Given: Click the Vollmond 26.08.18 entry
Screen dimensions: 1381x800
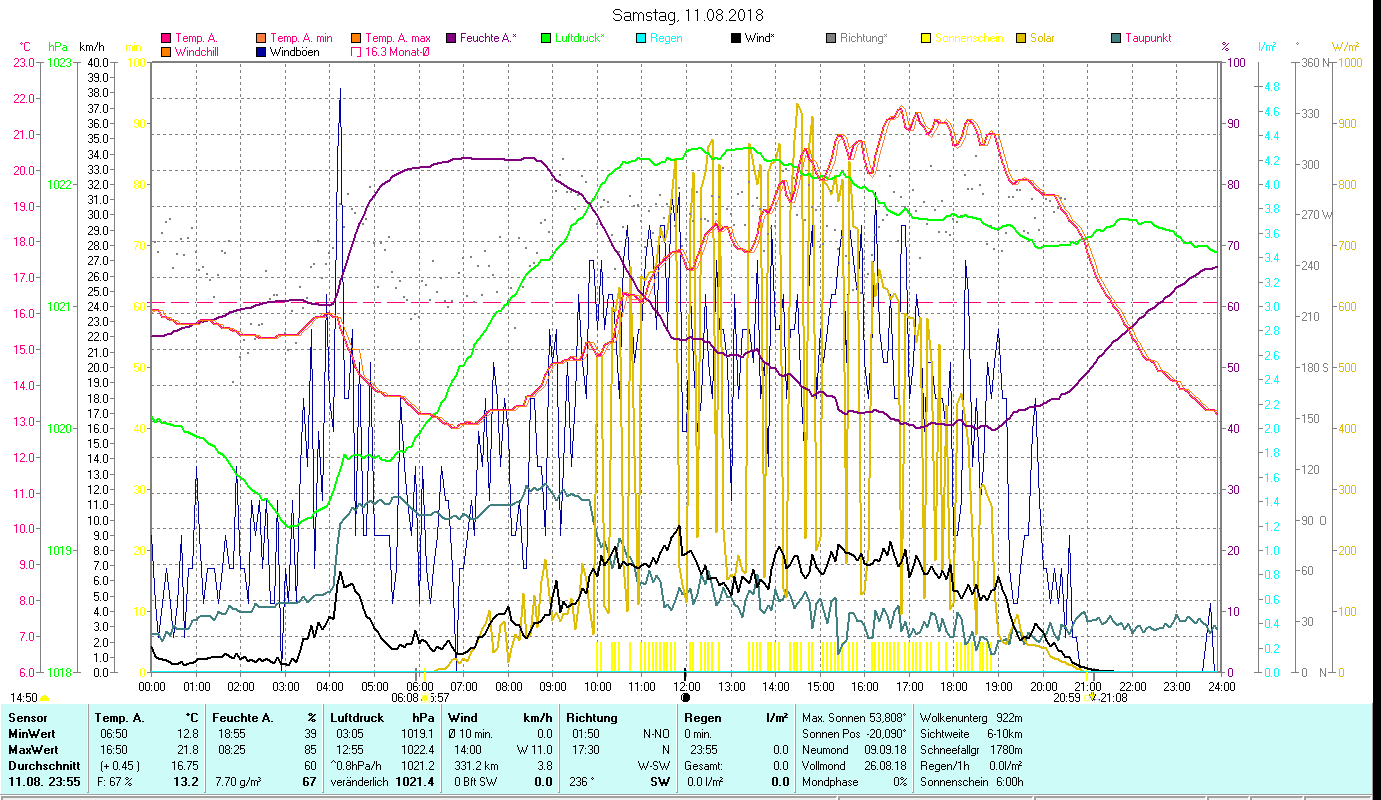Looking at the screenshot, I should tap(853, 766).
